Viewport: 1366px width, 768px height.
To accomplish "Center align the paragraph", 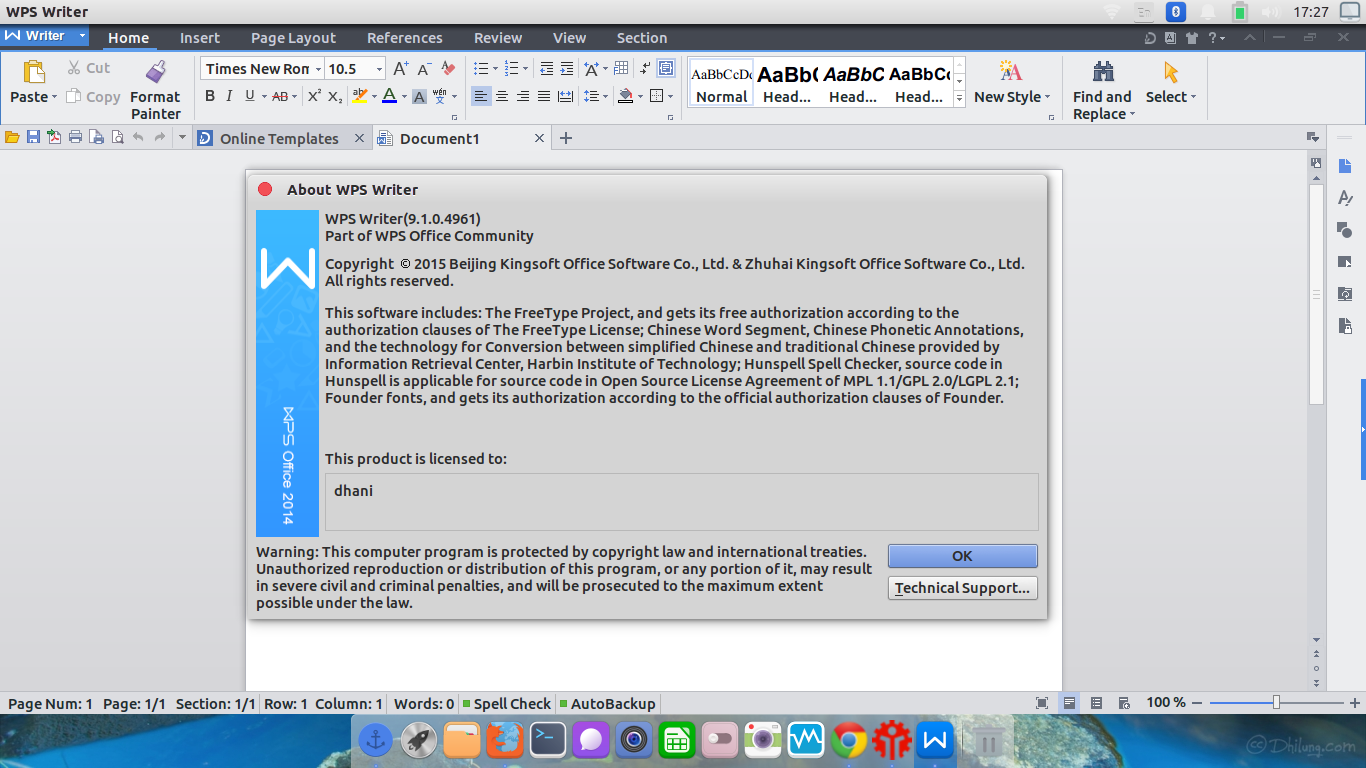I will [x=502, y=96].
